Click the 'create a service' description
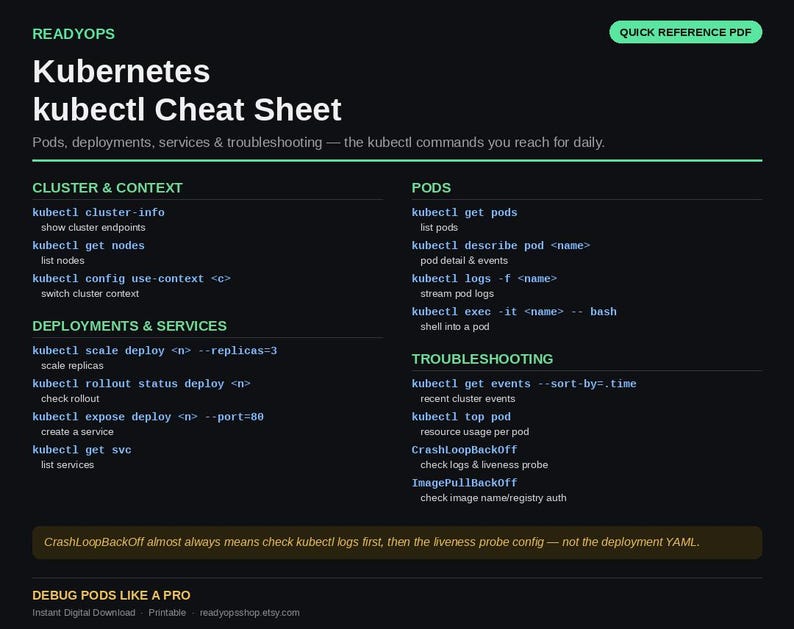 pyautogui.click(x=77, y=432)
